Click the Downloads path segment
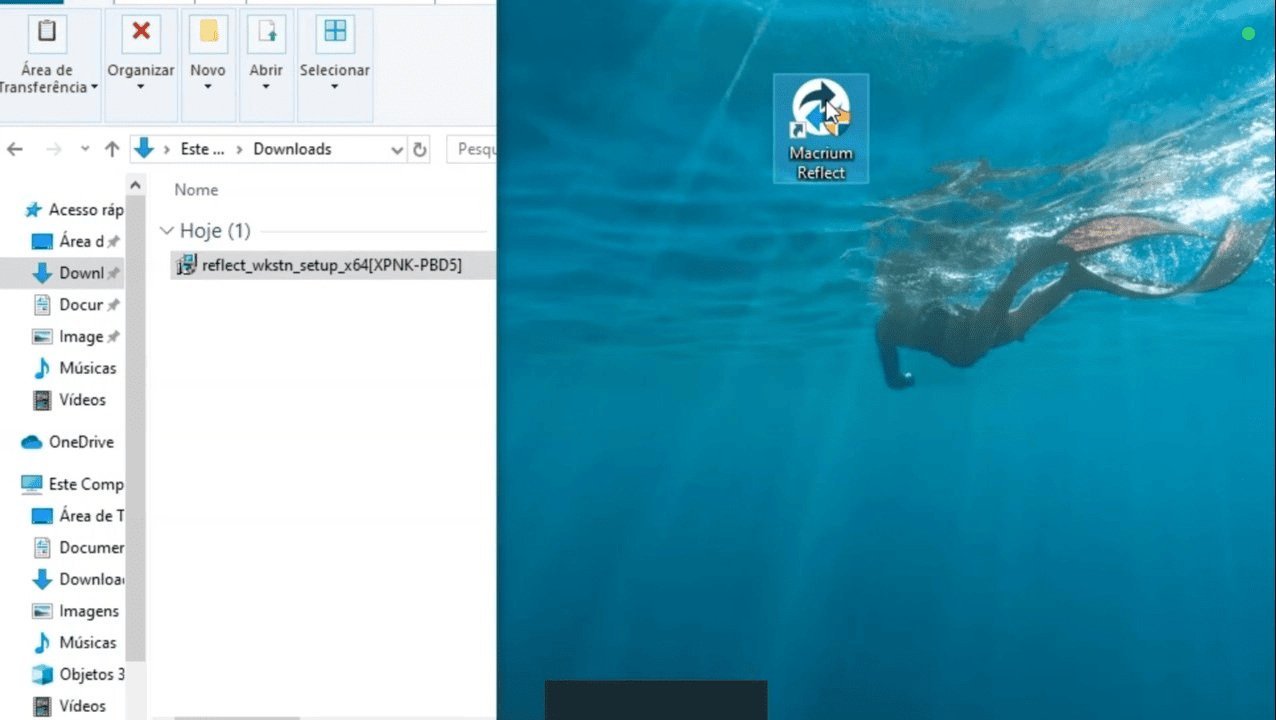The width and height of the screenshot is (1276, 720). pos(292,149)
